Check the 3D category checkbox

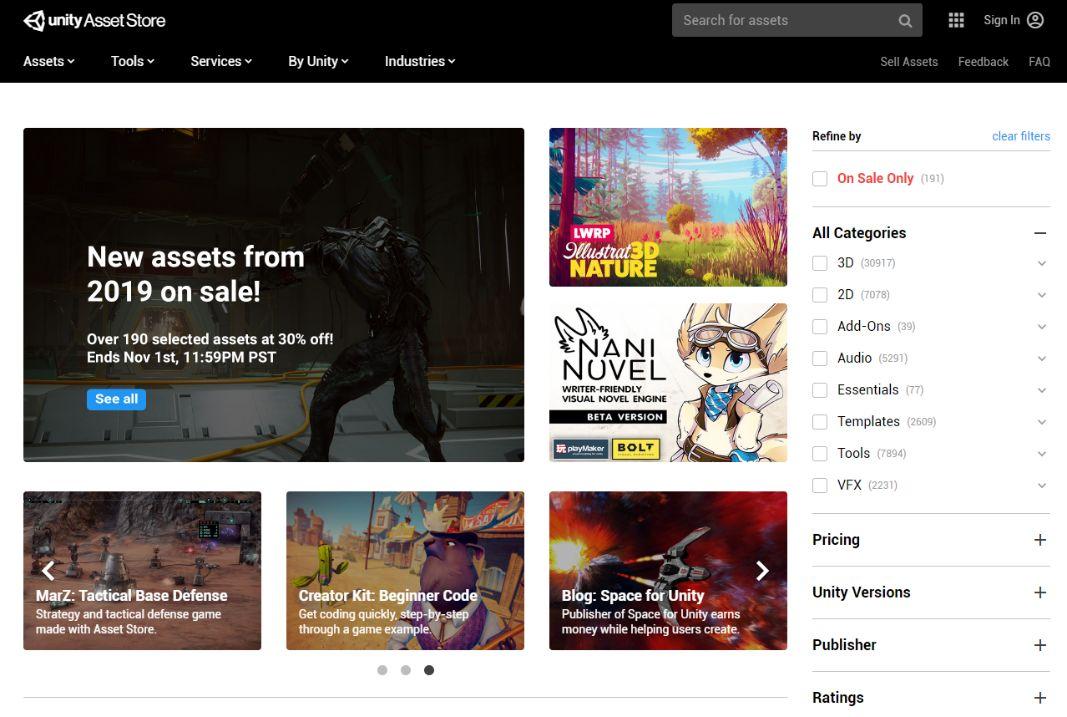[x=820, y=263]
